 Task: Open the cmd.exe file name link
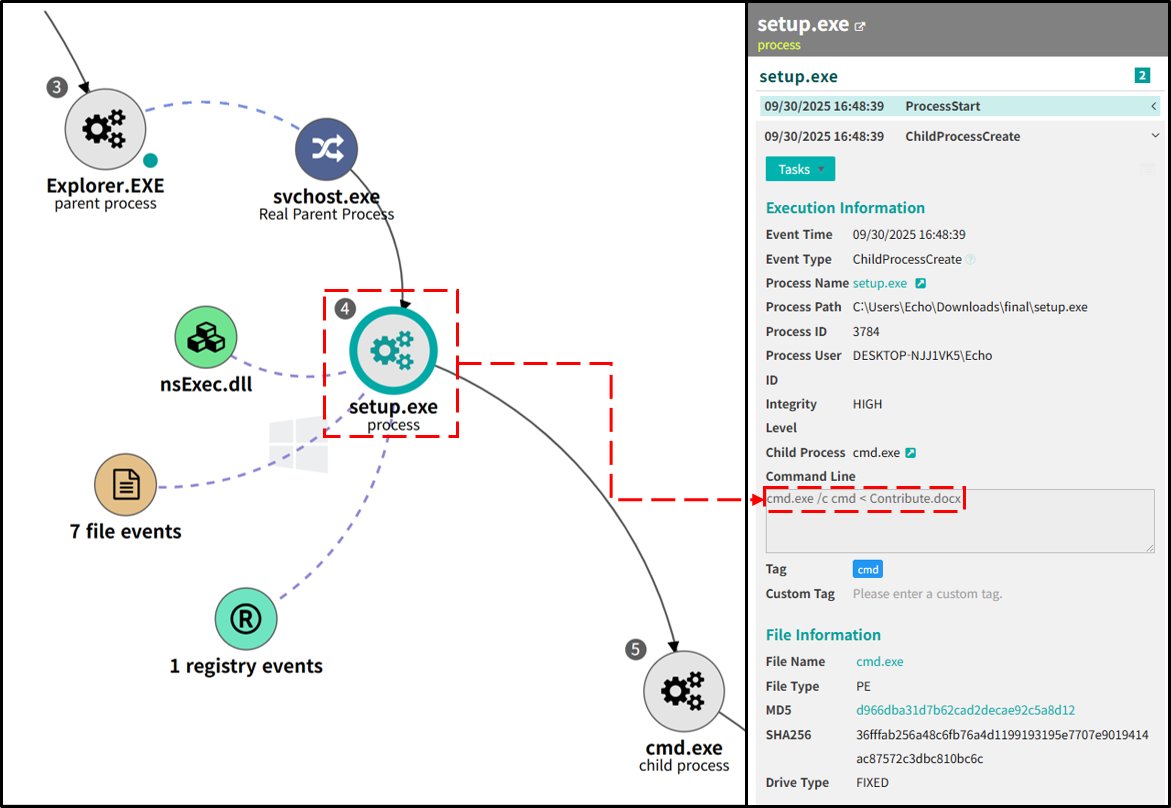[x=879, y=662]
